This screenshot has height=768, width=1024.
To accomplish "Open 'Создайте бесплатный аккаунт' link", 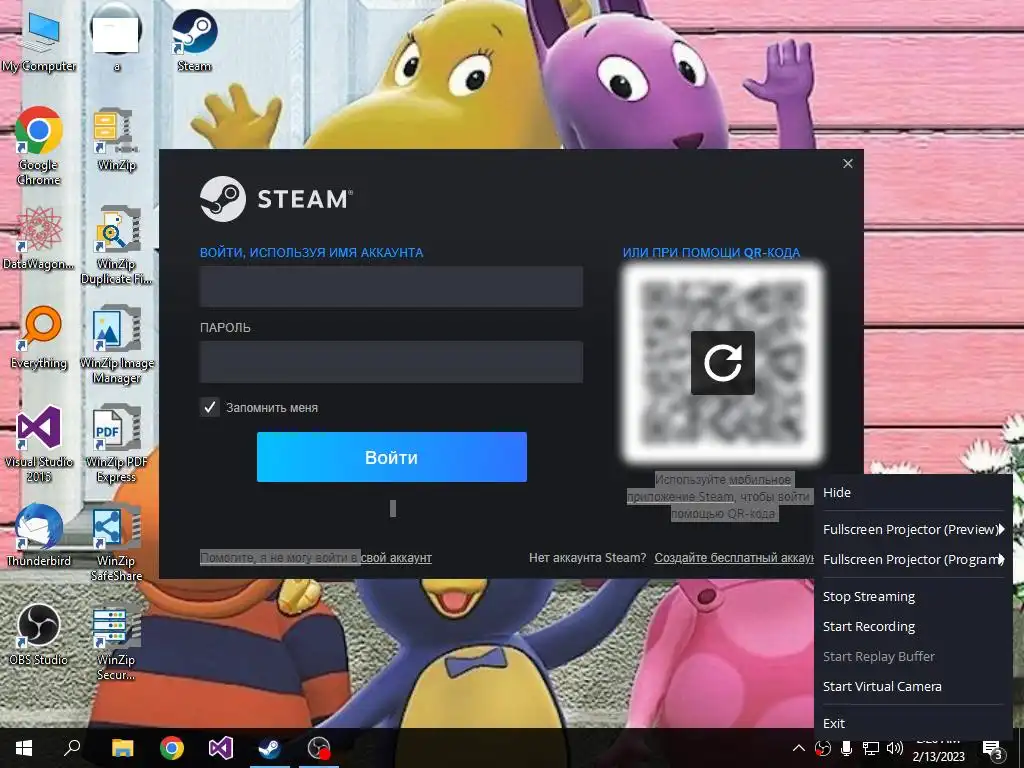I will (734, 558).
